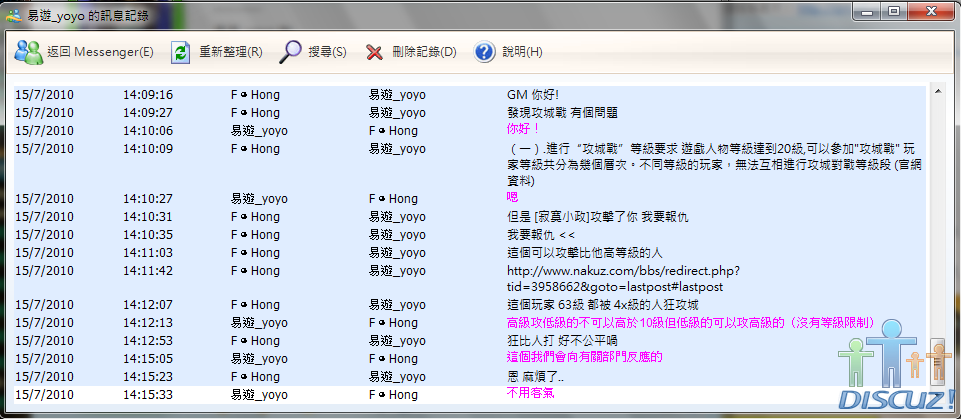Select the message 'GM 你好!'

[x=533, y=95]
